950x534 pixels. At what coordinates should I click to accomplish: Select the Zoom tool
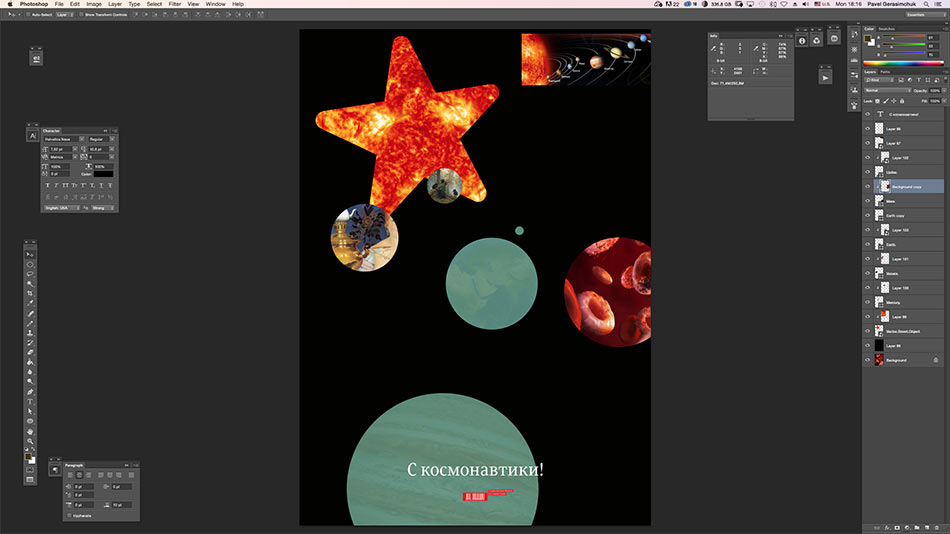[30, 441]
